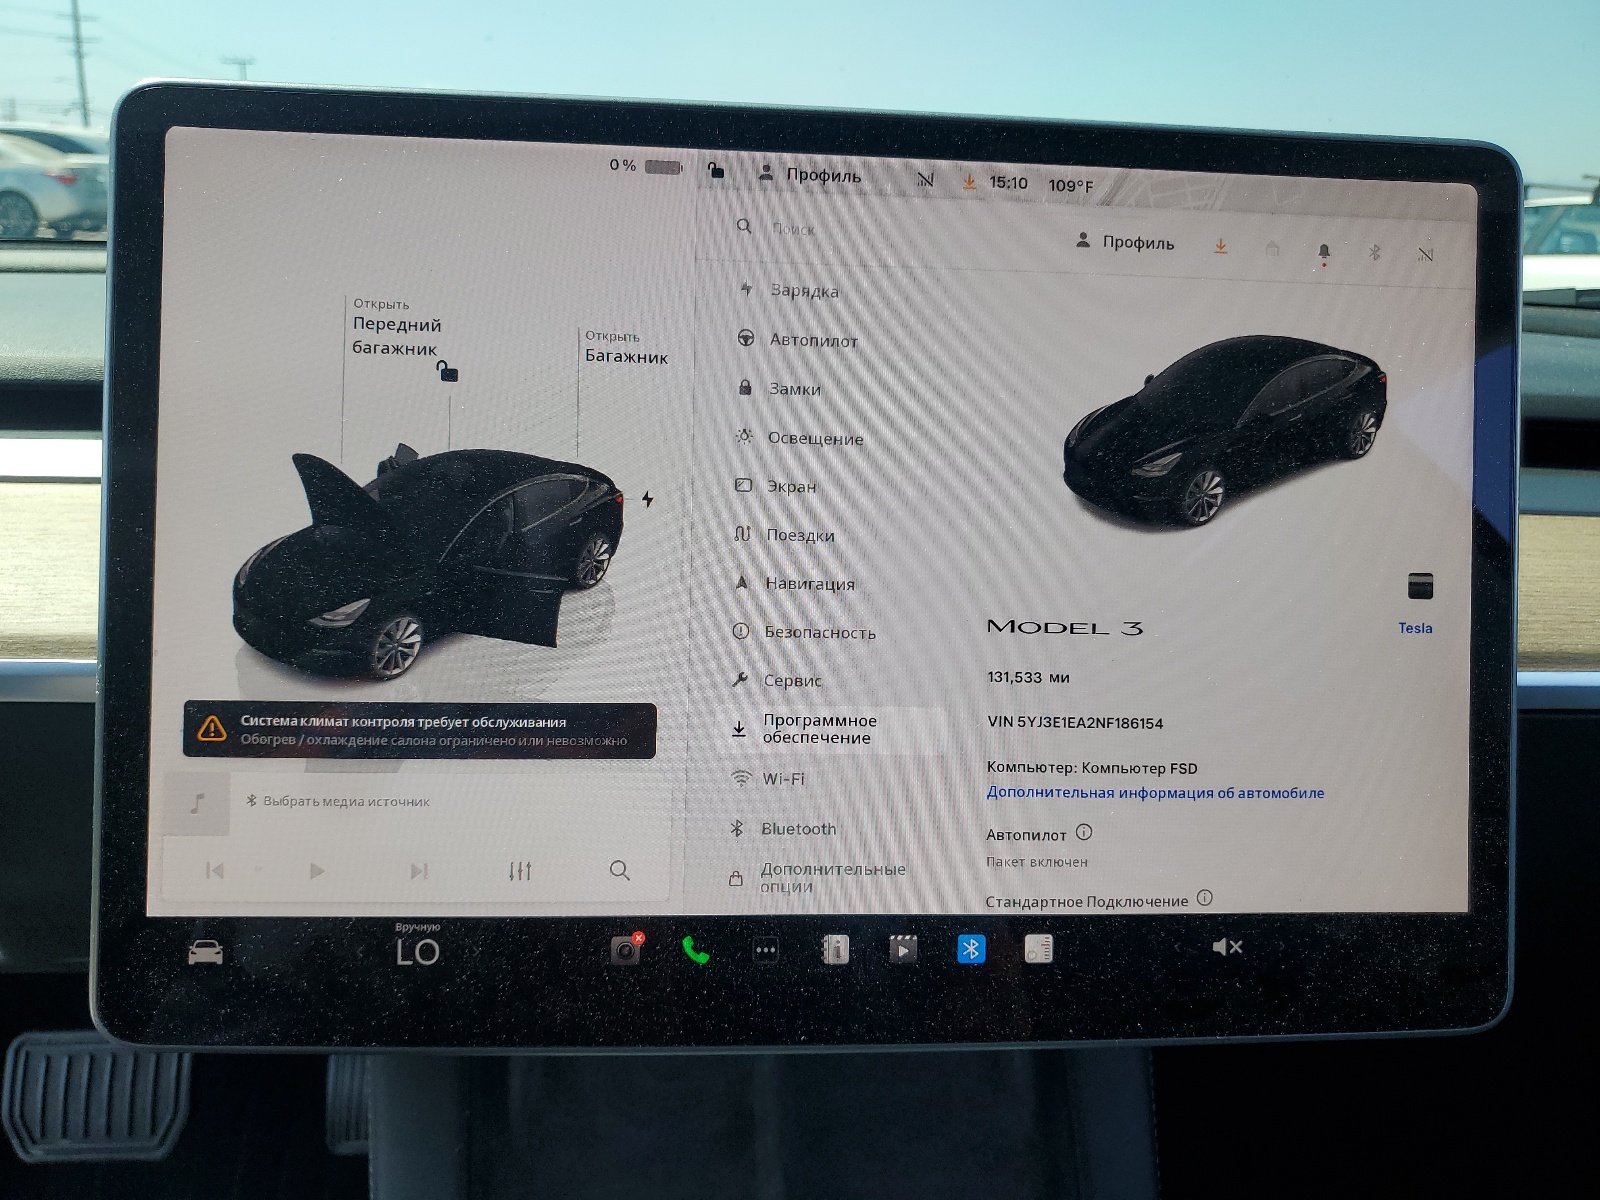Tap the connectivity icon in settings header
Viewport: 1600px width, 1200px height.
(1425, 255)
